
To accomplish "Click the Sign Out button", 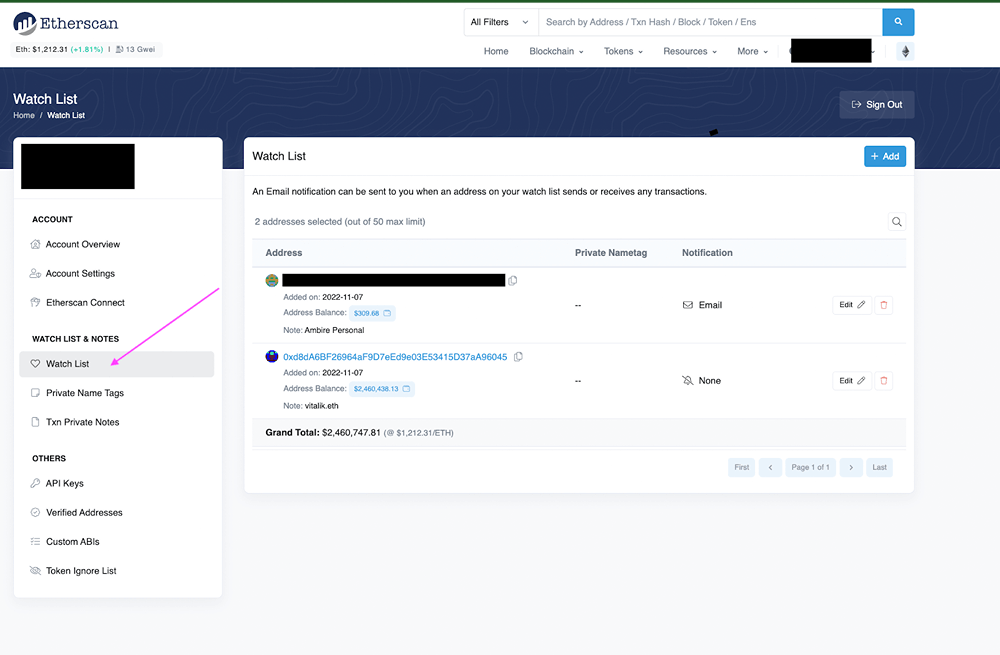I will click(877, 105).
